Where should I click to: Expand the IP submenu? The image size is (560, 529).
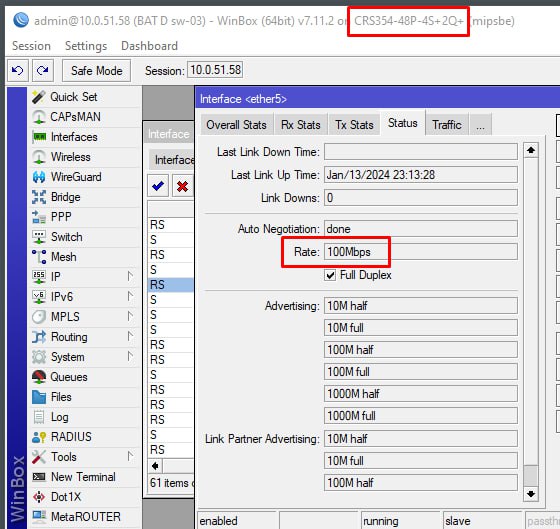coord(130,277)
